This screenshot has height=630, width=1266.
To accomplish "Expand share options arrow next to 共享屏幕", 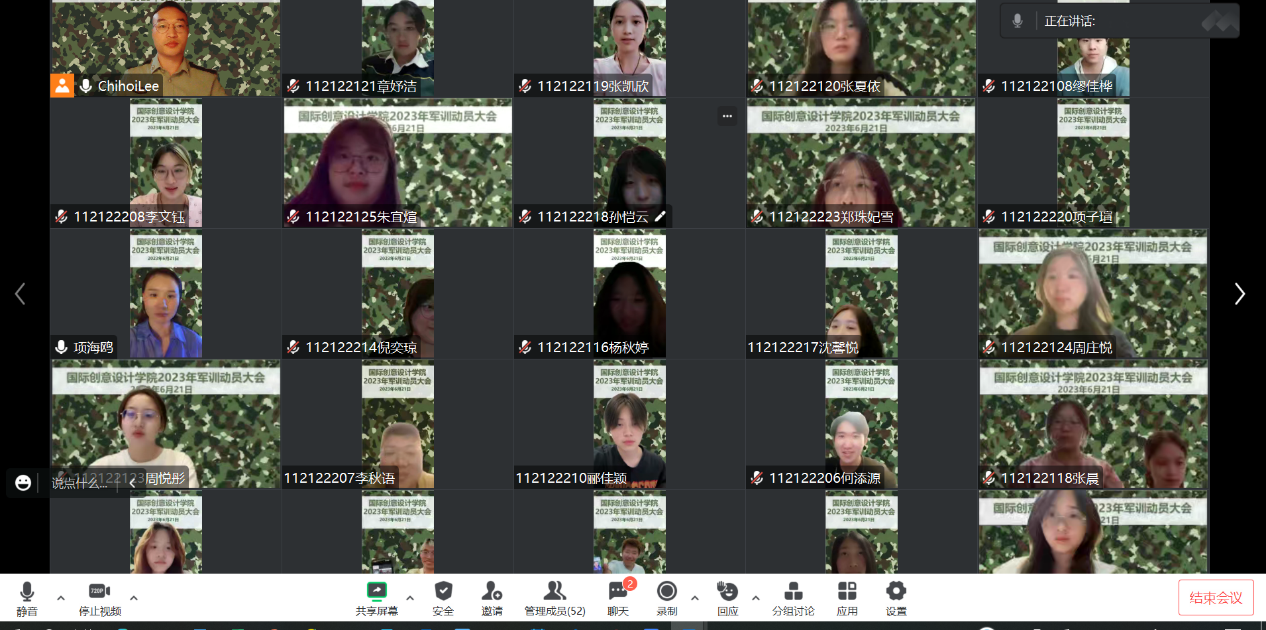I will (410, 597).
